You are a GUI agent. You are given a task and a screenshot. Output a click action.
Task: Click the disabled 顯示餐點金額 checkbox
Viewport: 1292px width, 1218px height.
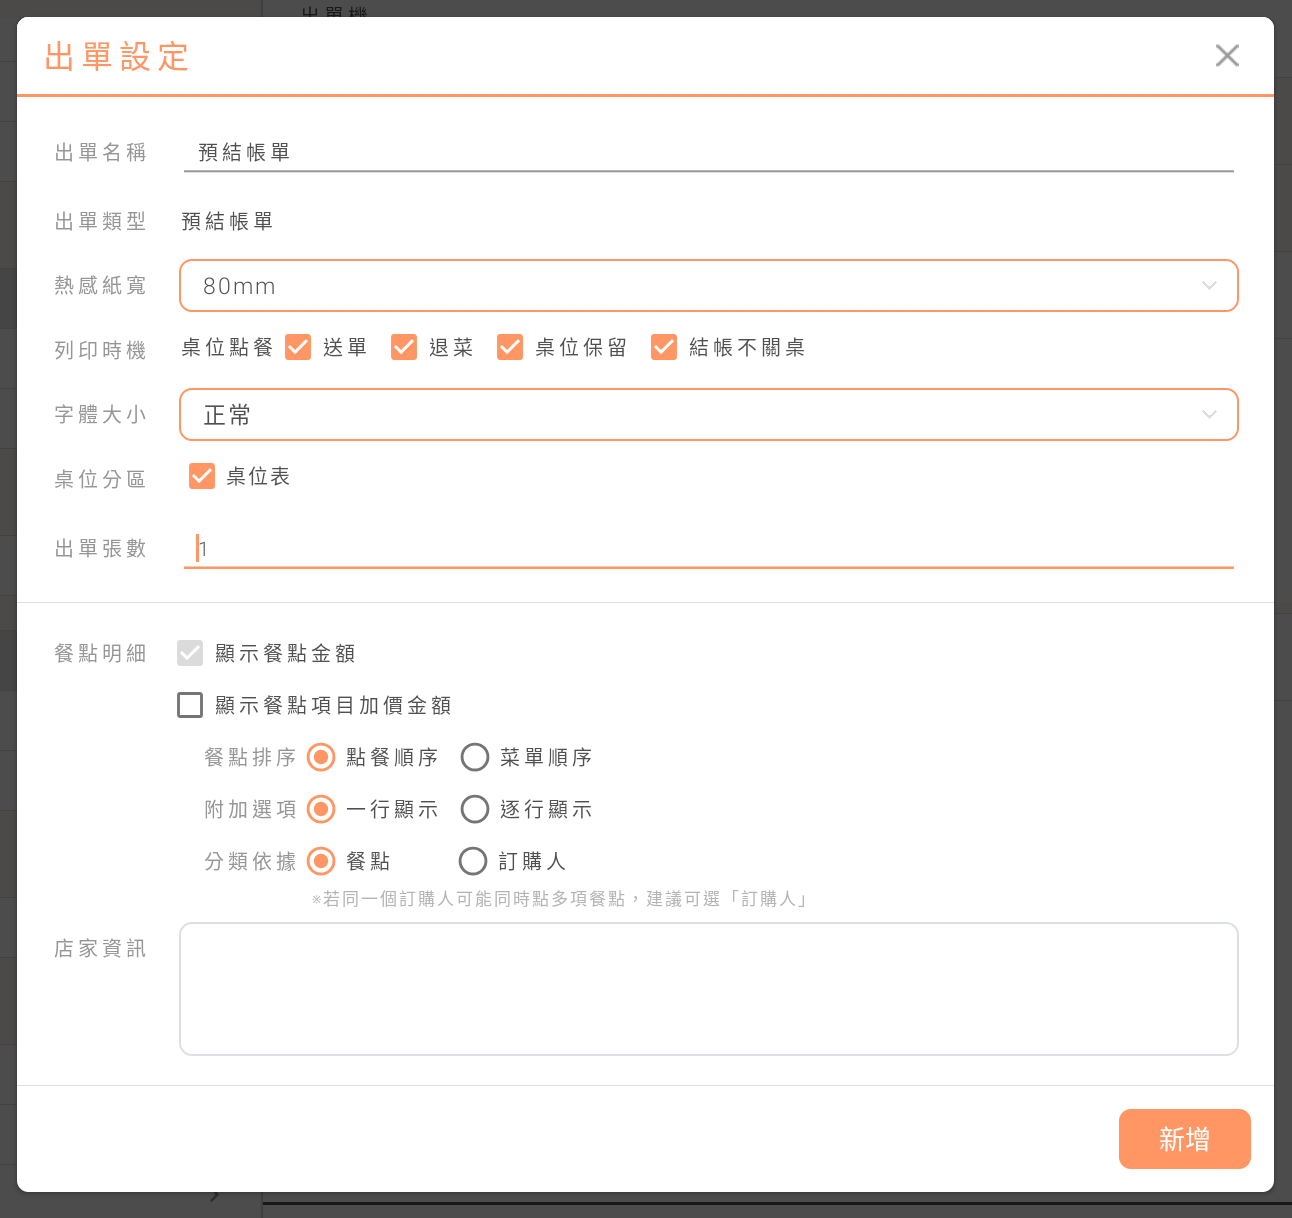click(x=190, y=653)
